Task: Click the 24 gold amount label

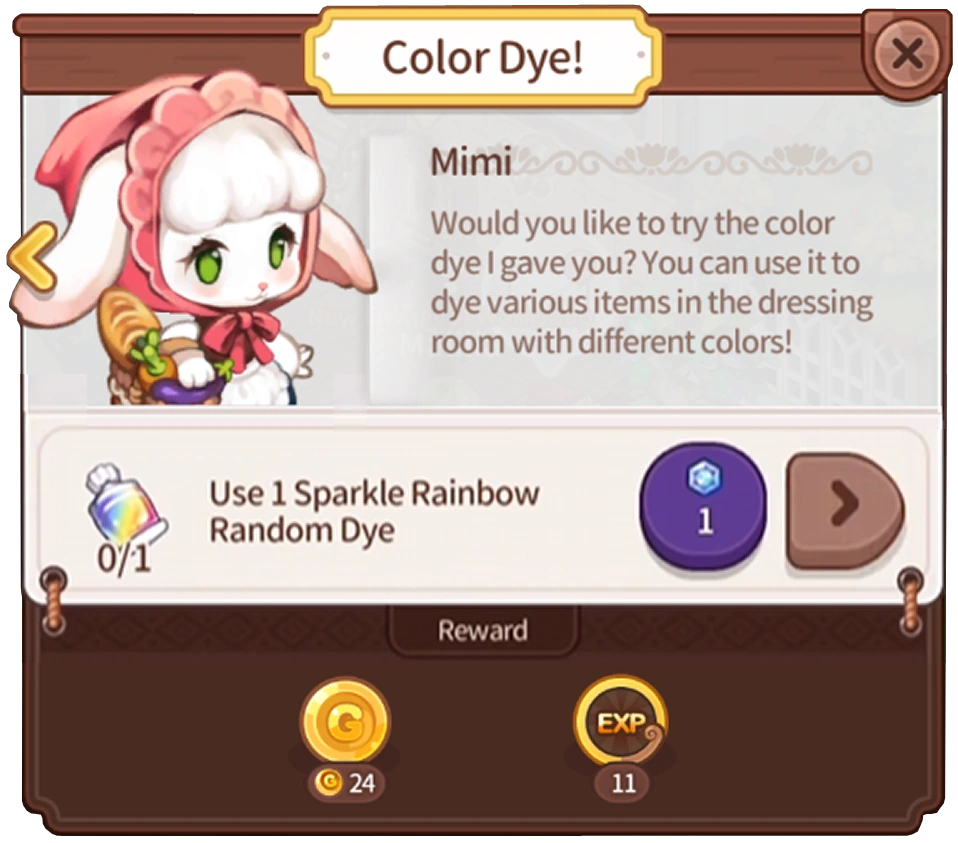Action: point(362,783)
